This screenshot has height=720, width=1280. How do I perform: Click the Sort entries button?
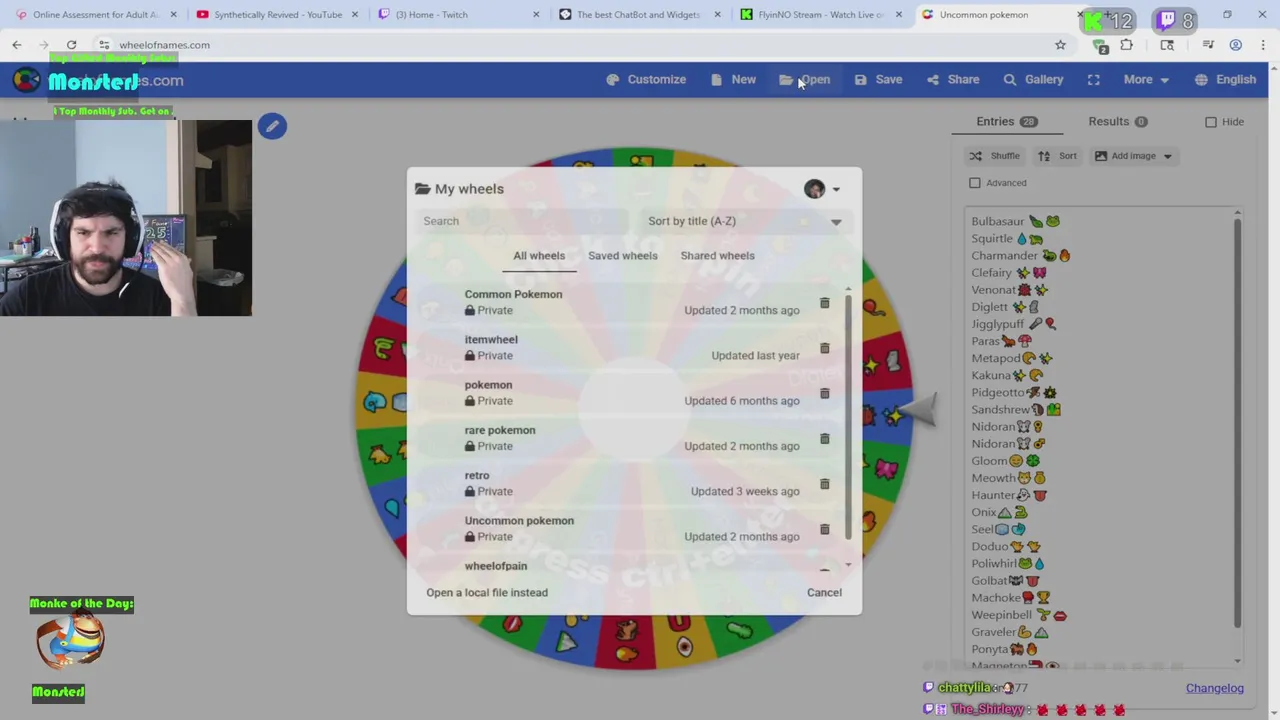point(1057,156)
